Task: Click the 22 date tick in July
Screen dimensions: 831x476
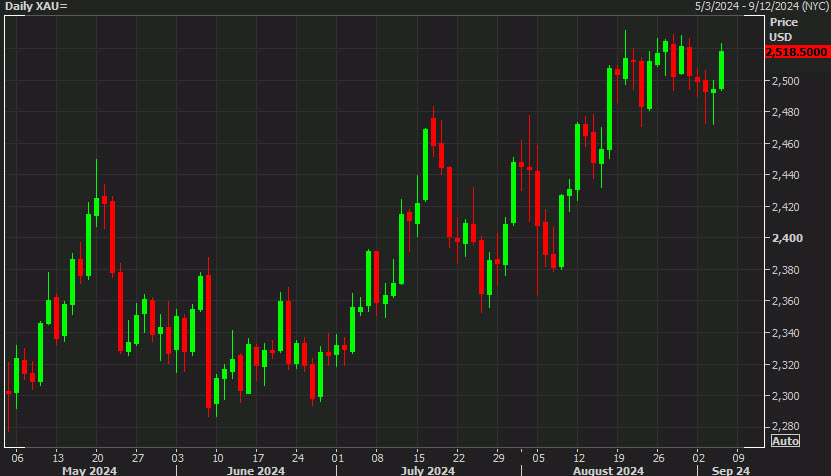Action: [458, 458]
